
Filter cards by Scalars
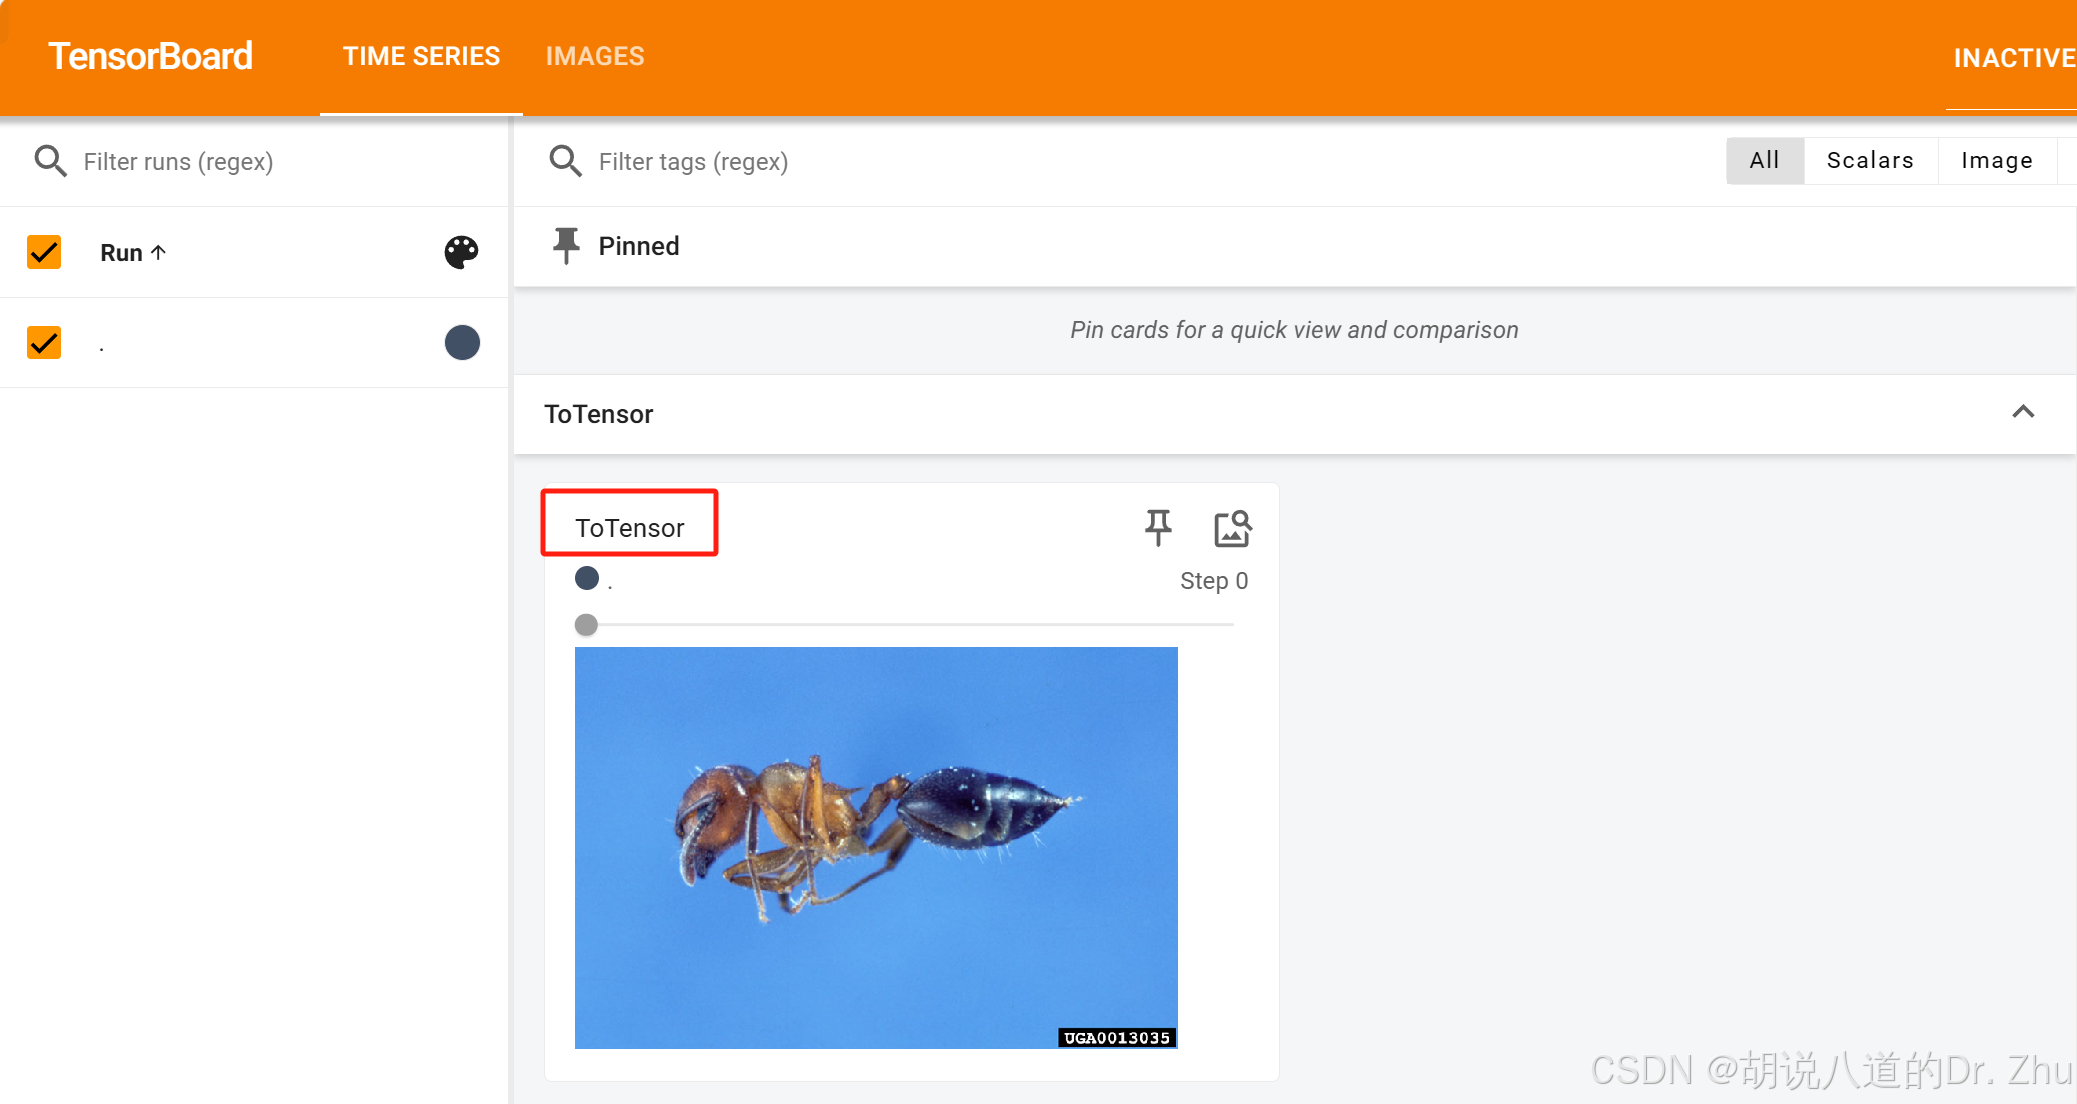click(1869, 161)
